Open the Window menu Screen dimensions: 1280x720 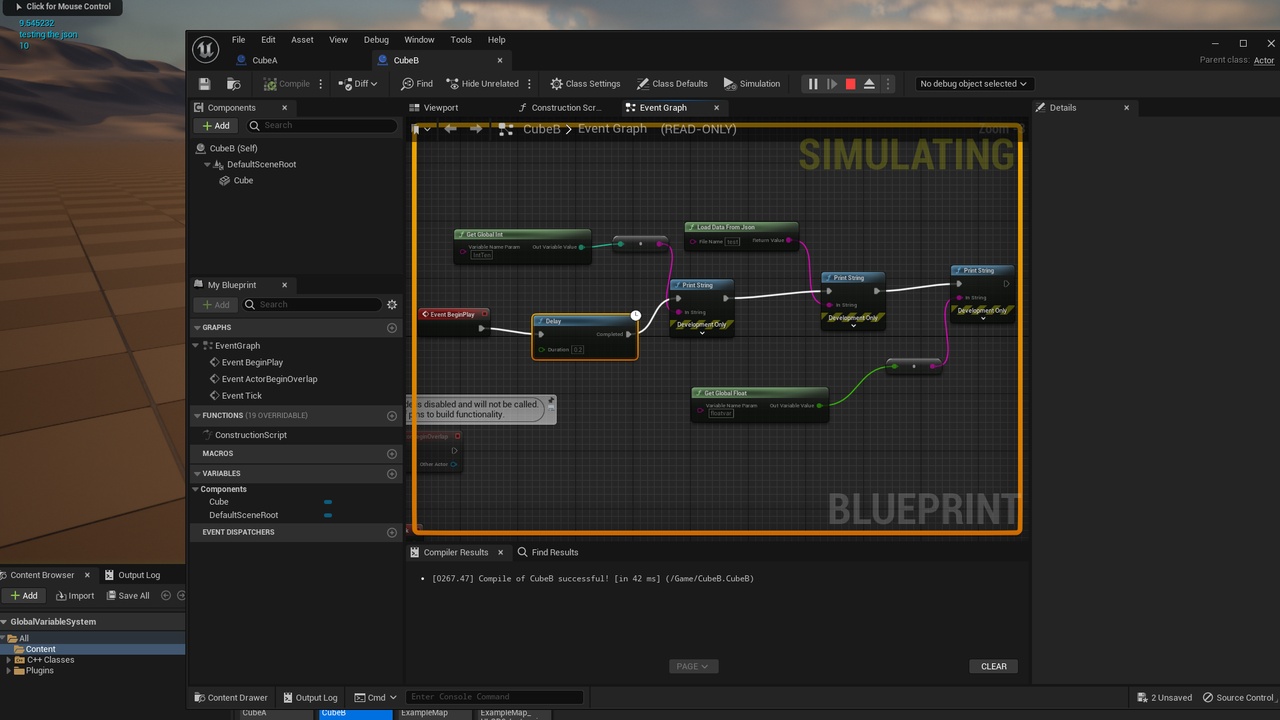point(419,40)
